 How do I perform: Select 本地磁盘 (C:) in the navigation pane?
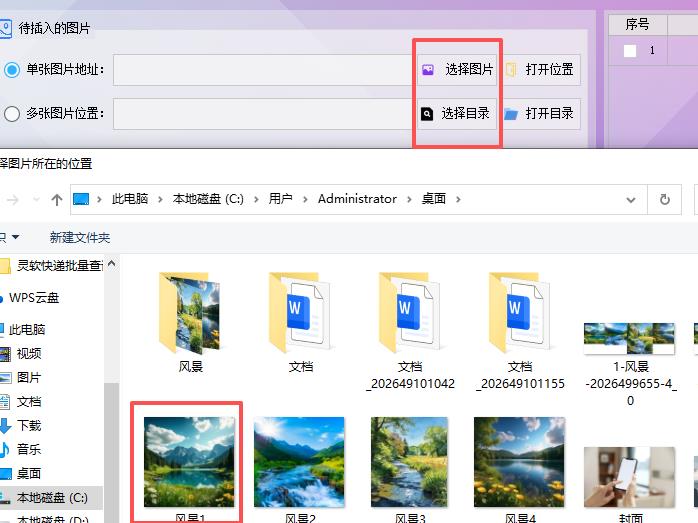(x=52, y=497)
